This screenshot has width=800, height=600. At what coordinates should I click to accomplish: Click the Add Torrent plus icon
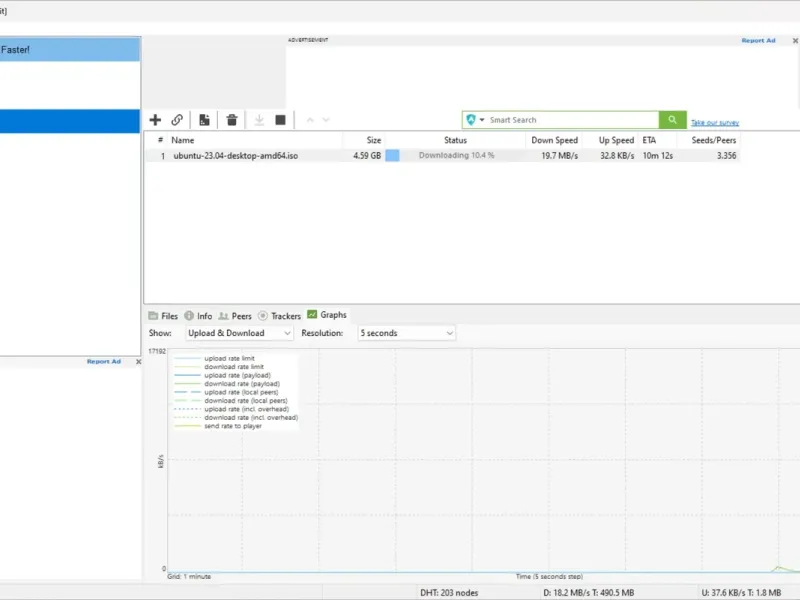(155, 120)
